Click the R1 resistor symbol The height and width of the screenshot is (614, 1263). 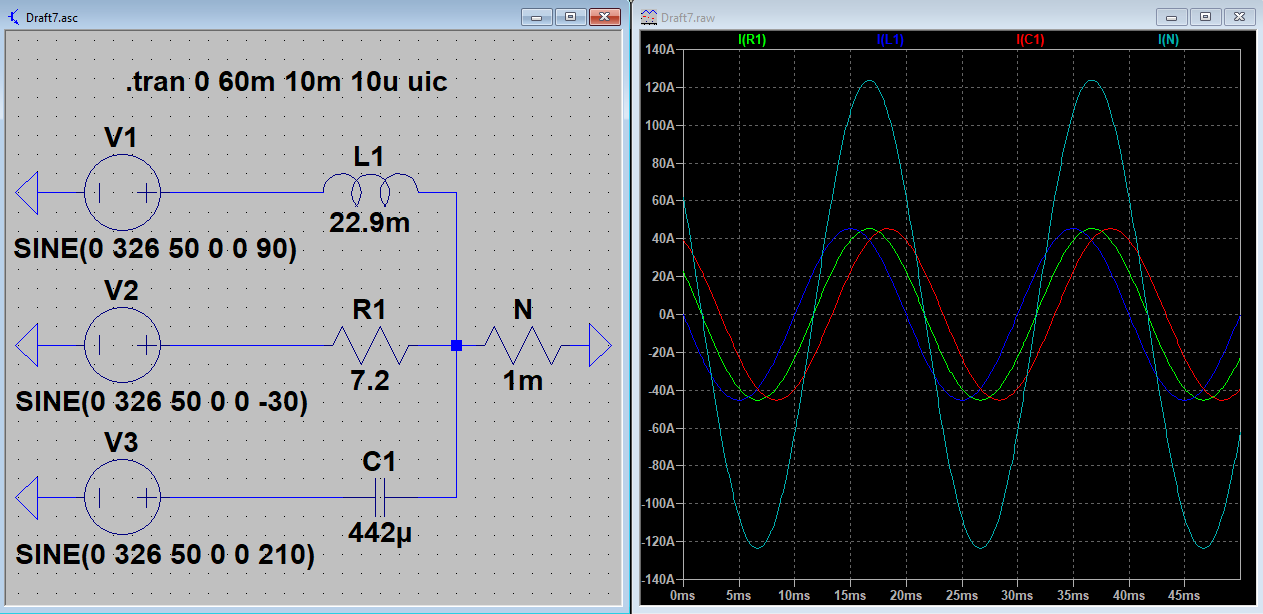tap(370, 345)
